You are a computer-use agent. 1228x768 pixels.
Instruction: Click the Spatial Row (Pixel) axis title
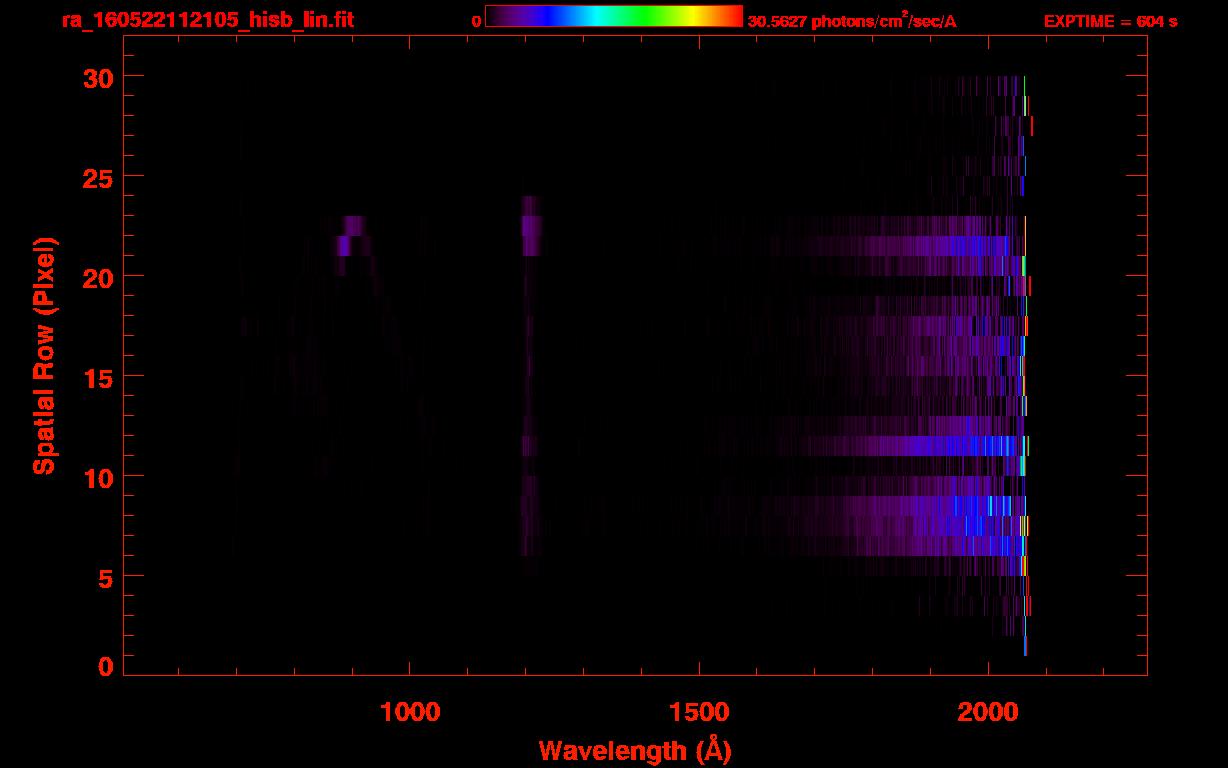43,355
